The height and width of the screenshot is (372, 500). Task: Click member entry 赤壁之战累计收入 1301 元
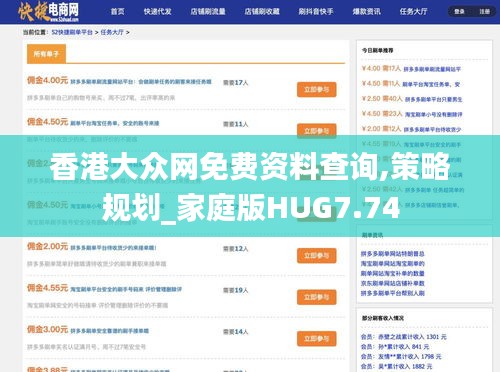point(404,337)
